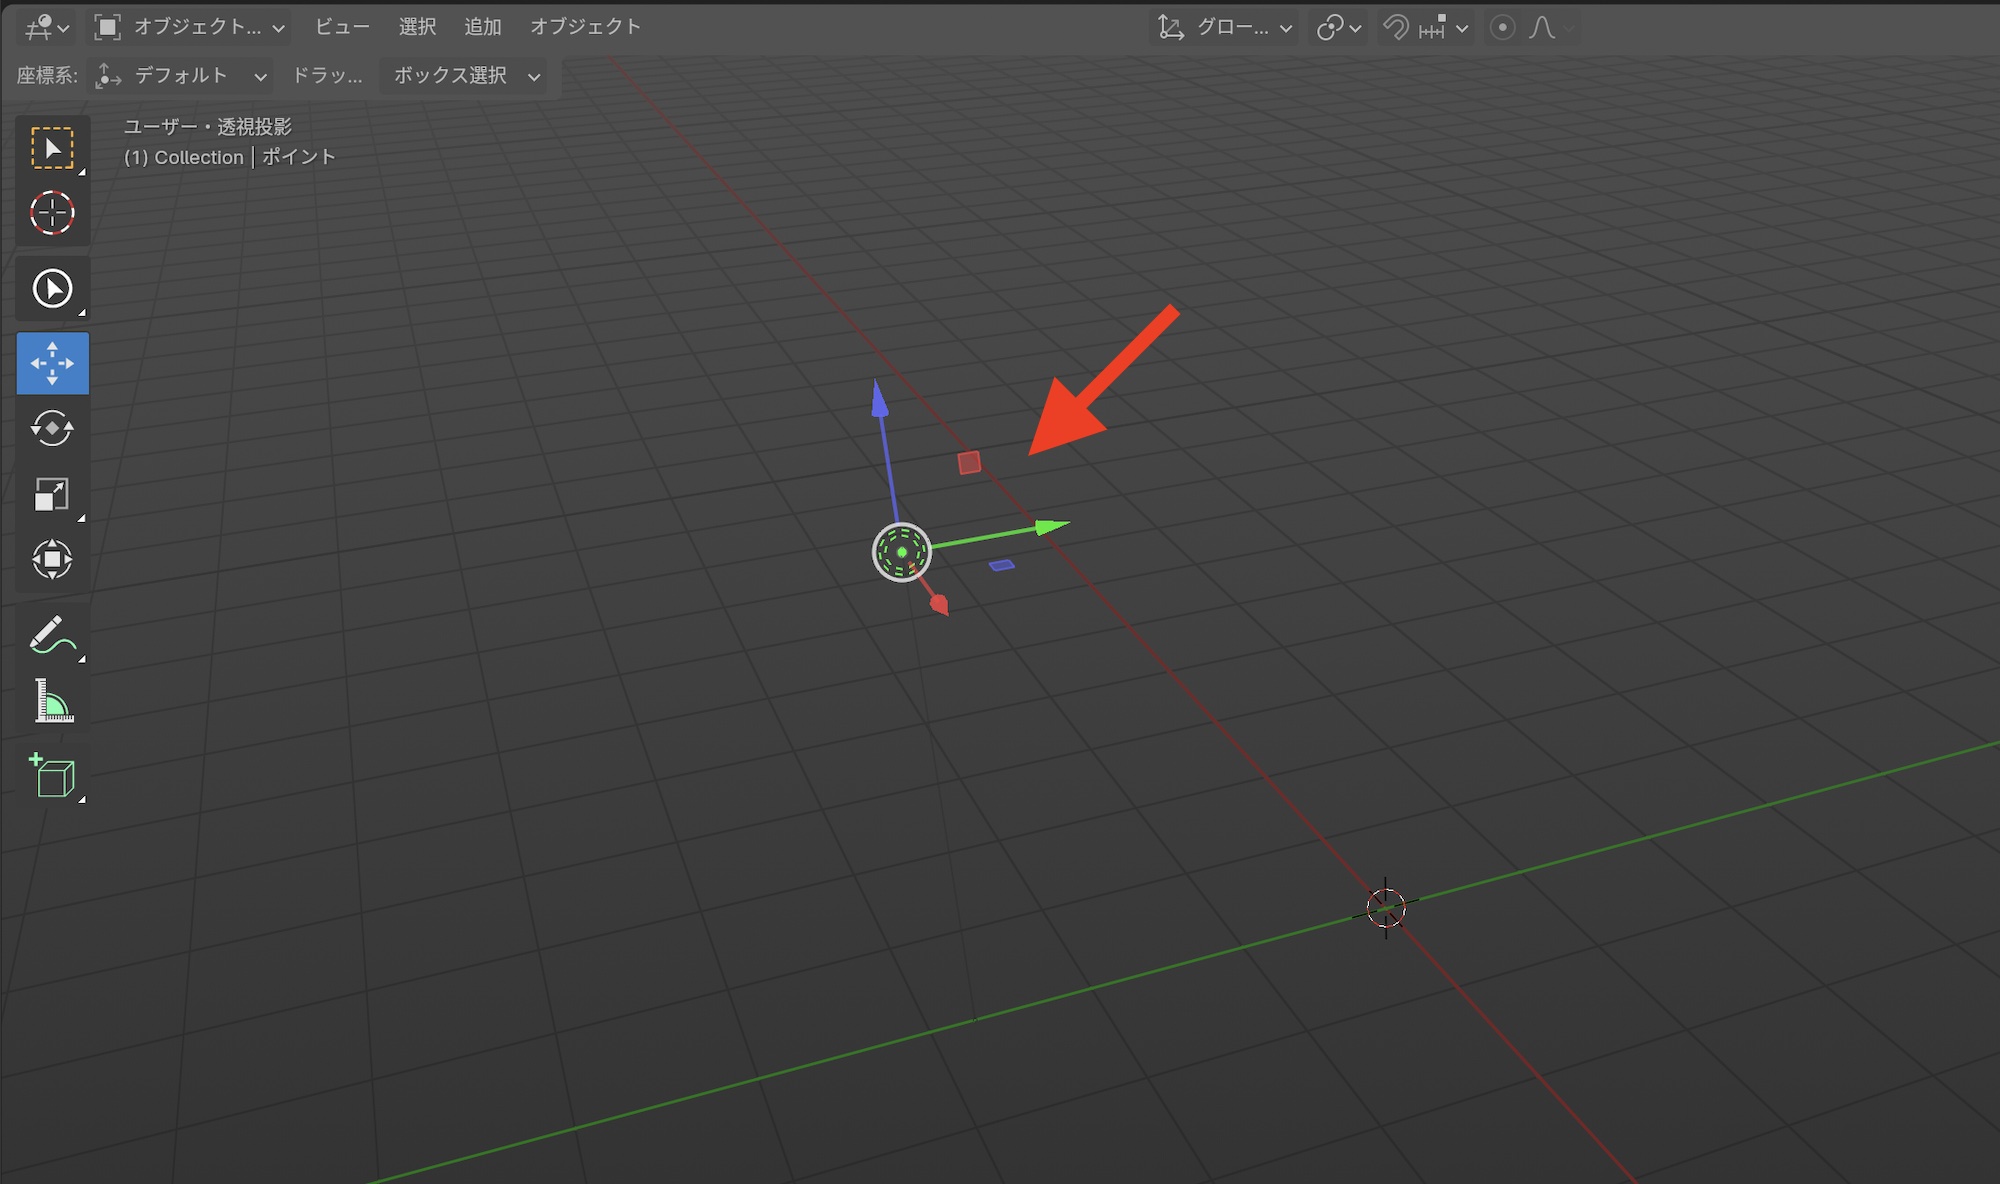Image resolution: width=2000 pixels, height=1184 pixels.
Task: Pick the Scale tool
Action: click(52, 494)
